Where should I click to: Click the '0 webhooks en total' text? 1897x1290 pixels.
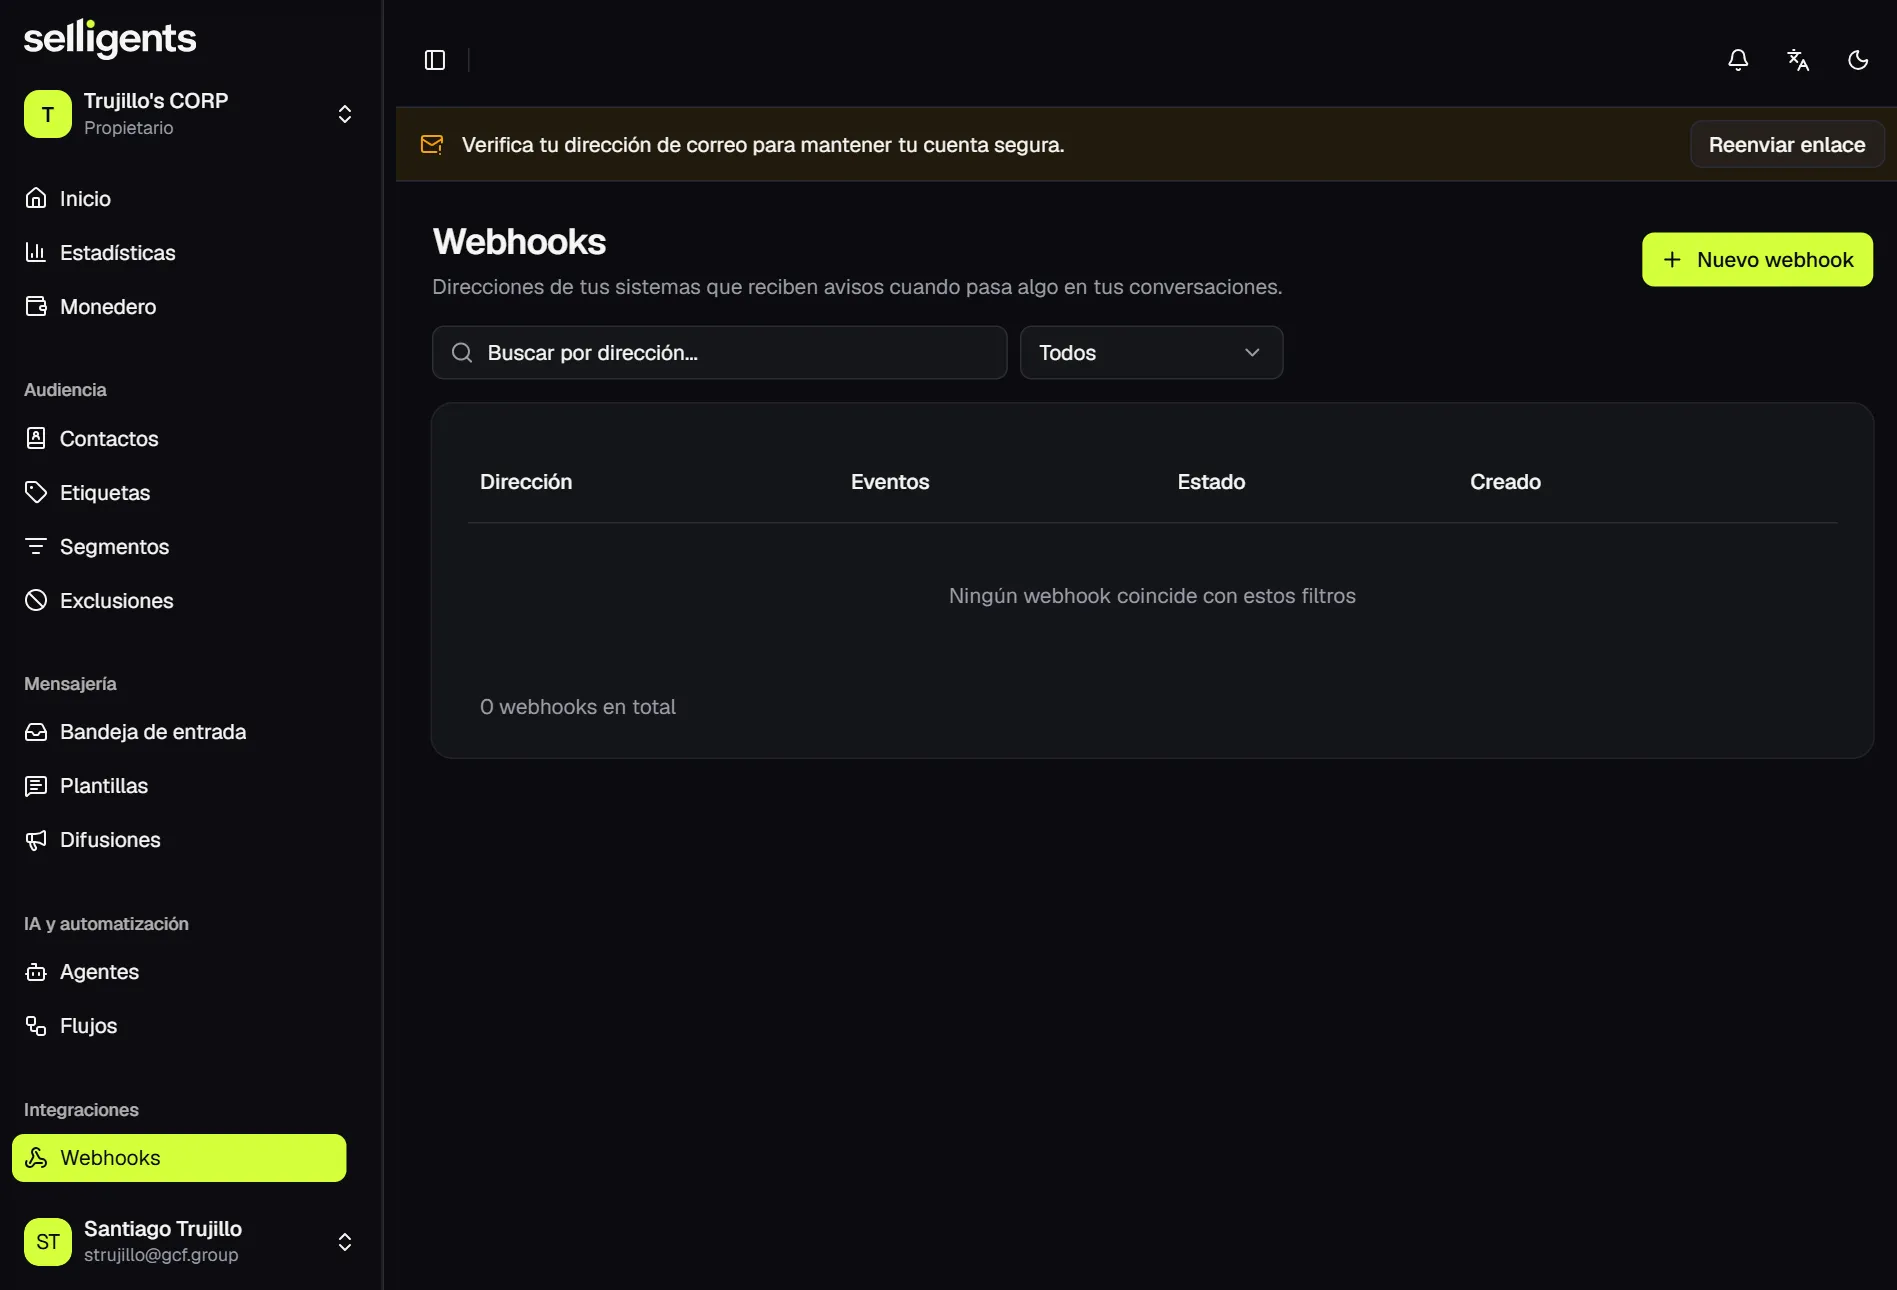(x=578, y=707)
